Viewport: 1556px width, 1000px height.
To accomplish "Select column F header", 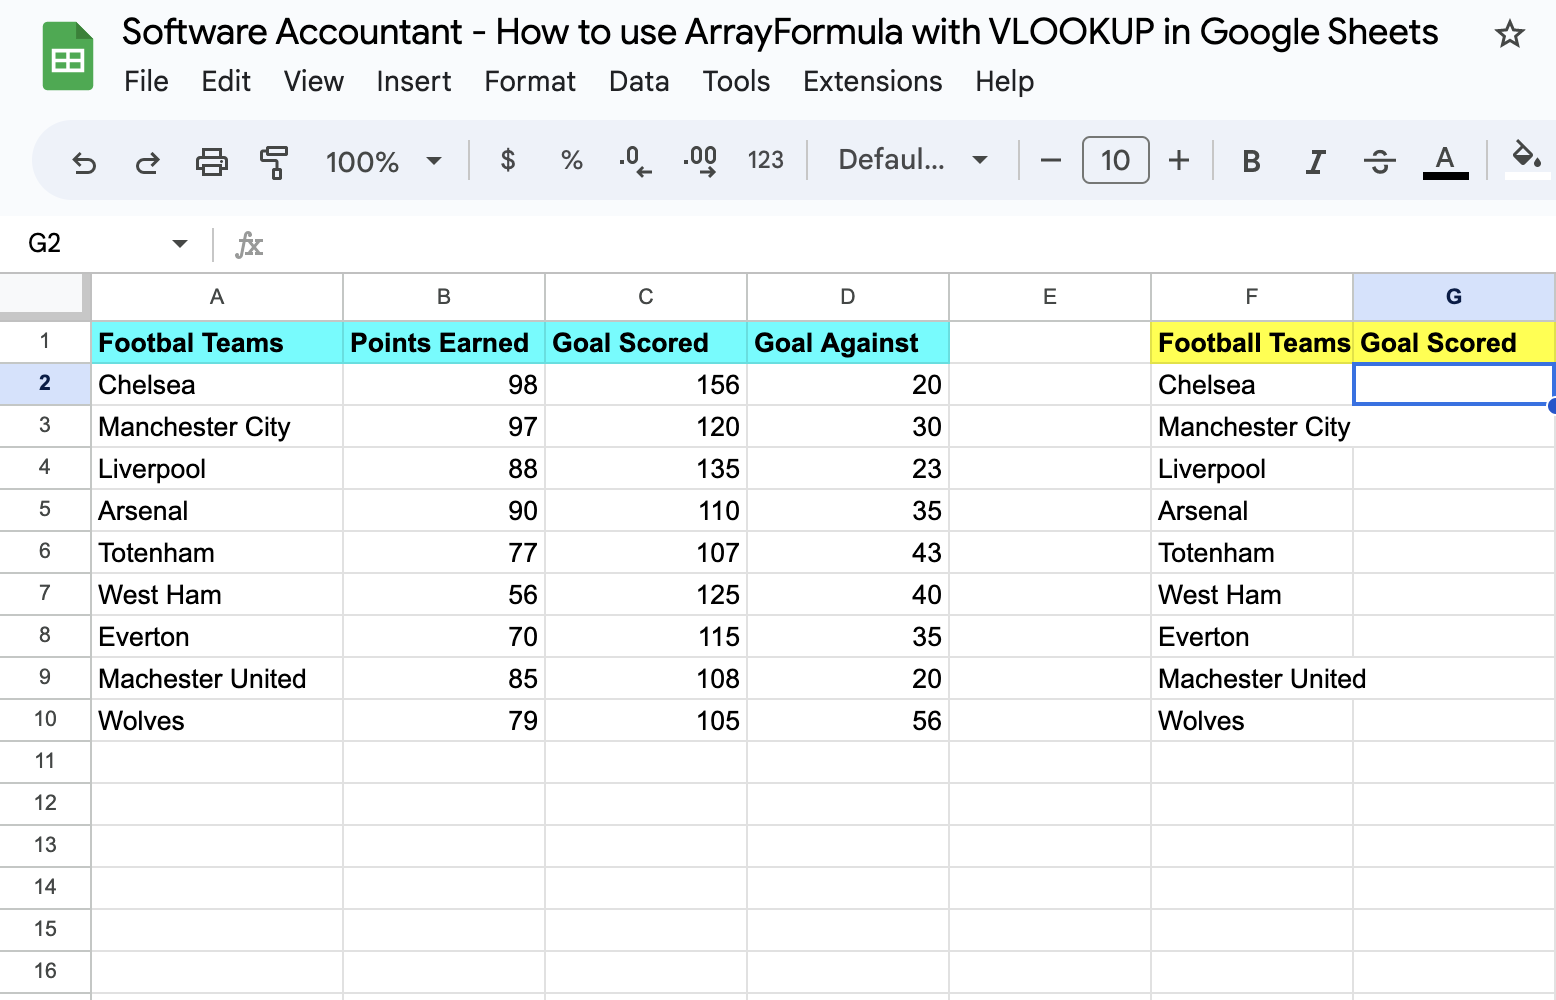I will coord(1252,296).
